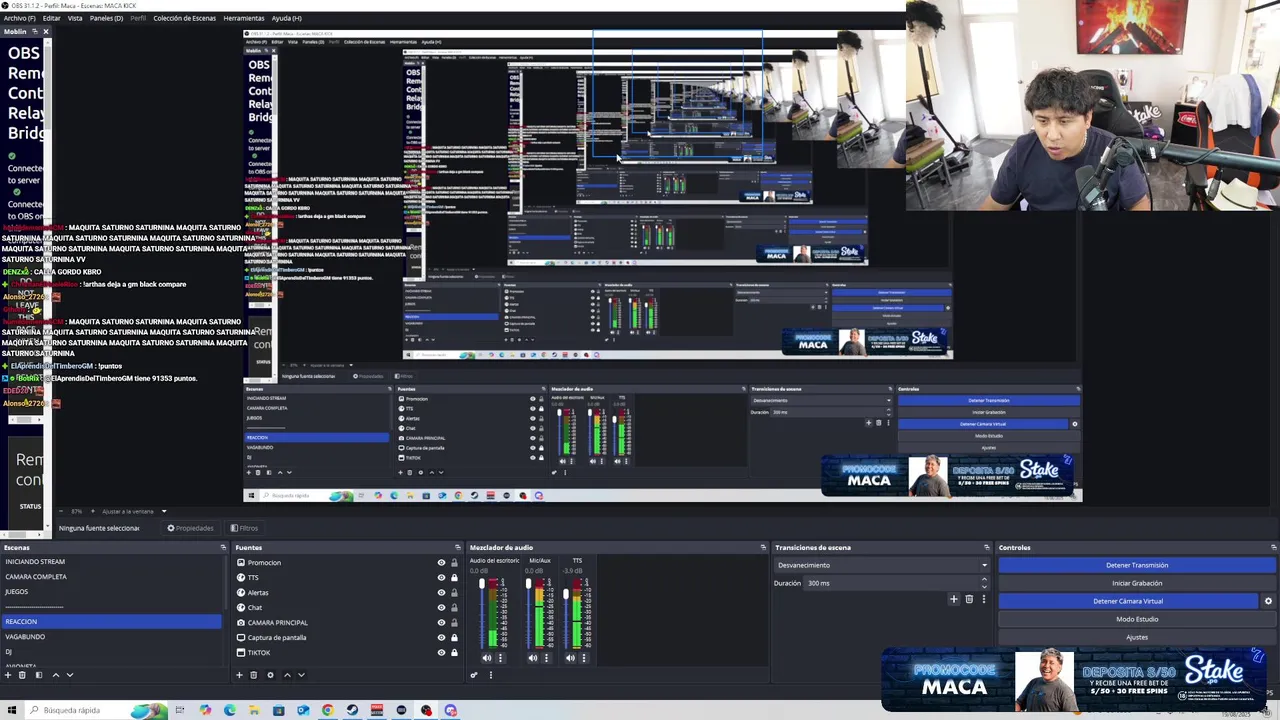Open Propiedades of selected source

pyautogui.click(x=190, y=528)
